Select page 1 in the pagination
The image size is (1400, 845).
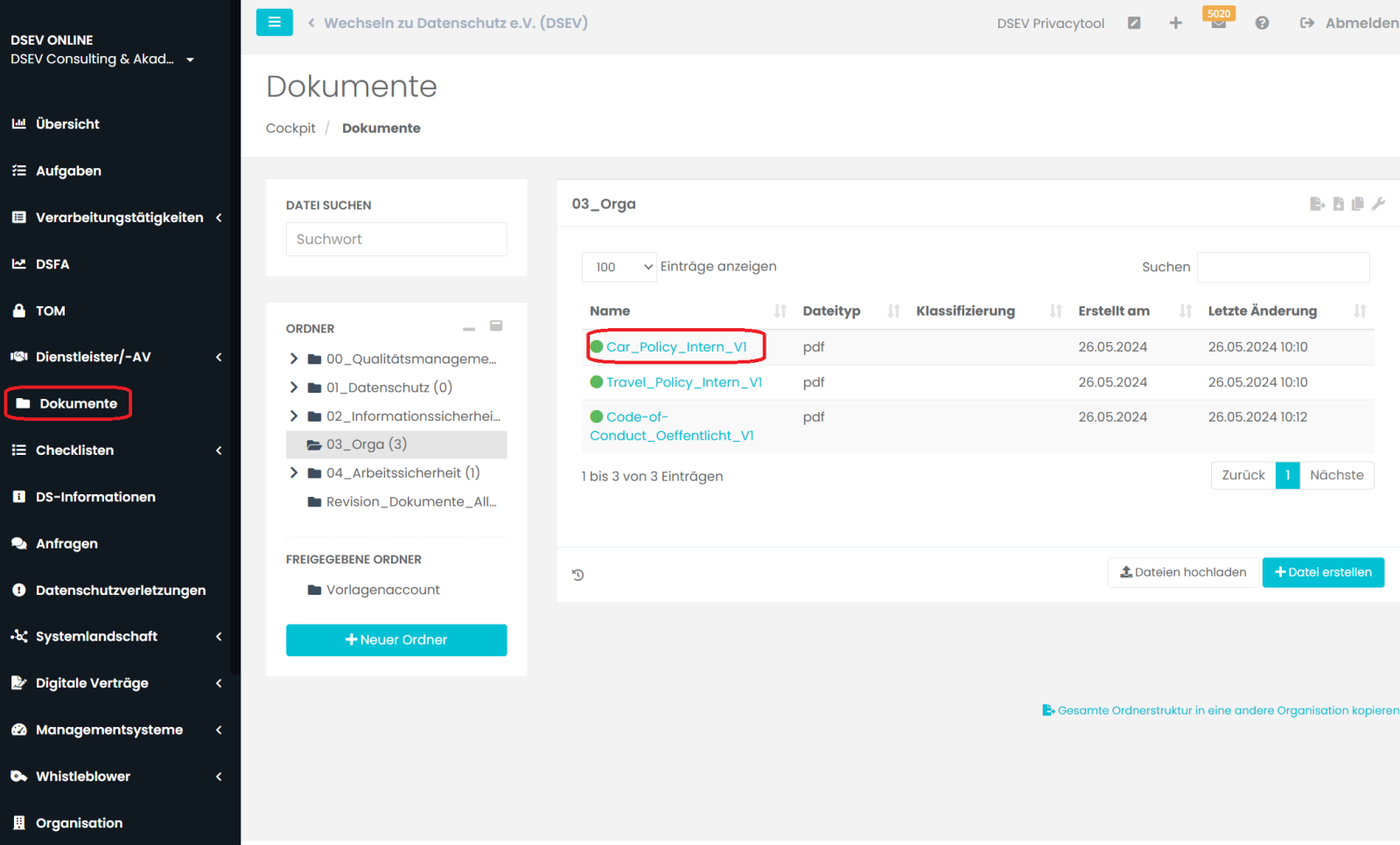(x=1288, y=475)
